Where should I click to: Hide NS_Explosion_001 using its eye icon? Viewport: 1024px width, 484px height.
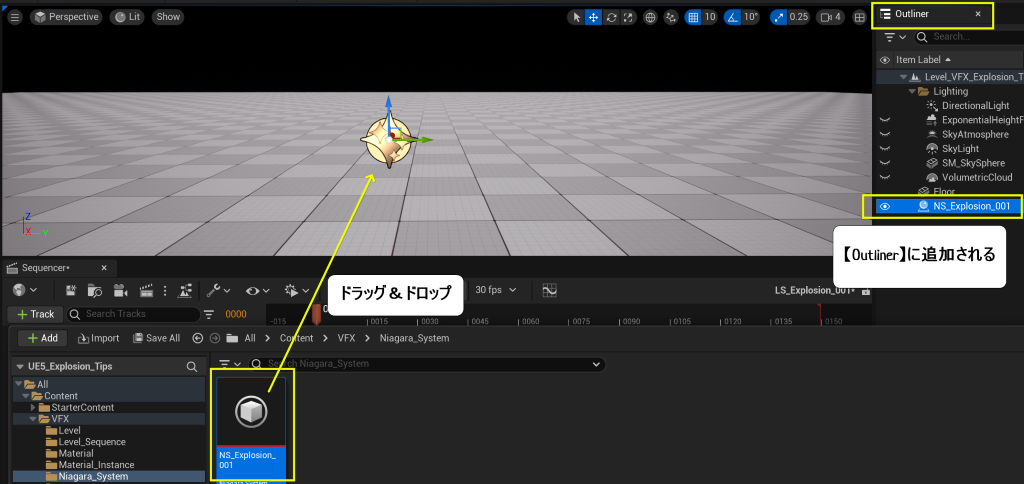click(885, 206)
